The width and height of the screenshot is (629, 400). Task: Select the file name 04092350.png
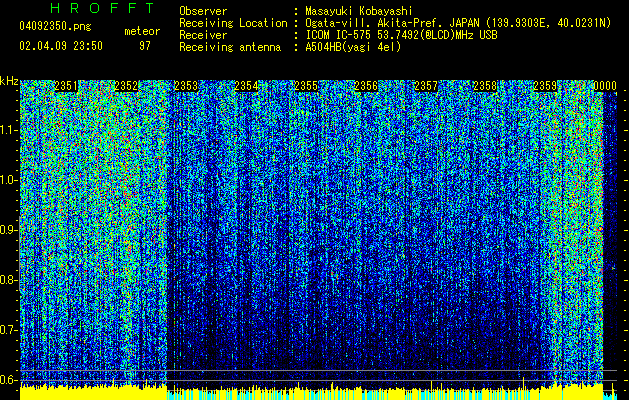click(55, 26)
